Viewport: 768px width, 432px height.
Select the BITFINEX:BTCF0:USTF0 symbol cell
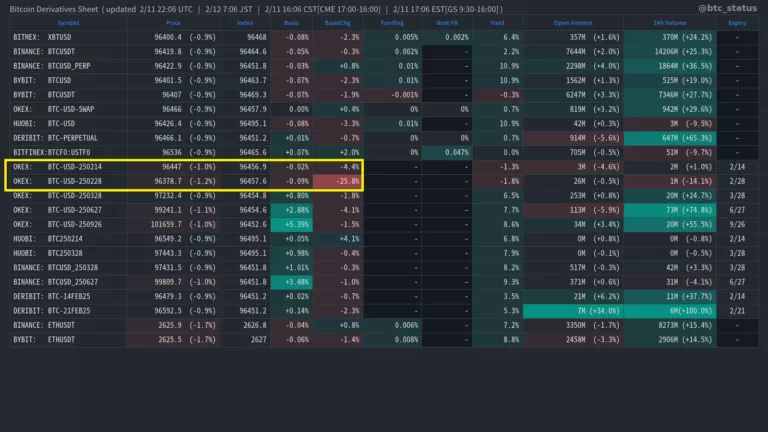click(x=68, y=152)
